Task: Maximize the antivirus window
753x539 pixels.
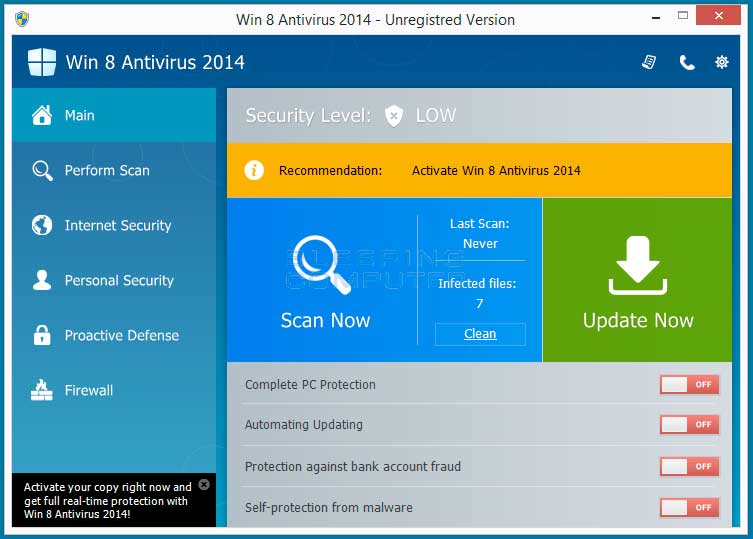Action: pyautogui.click(x=682, y=16)
